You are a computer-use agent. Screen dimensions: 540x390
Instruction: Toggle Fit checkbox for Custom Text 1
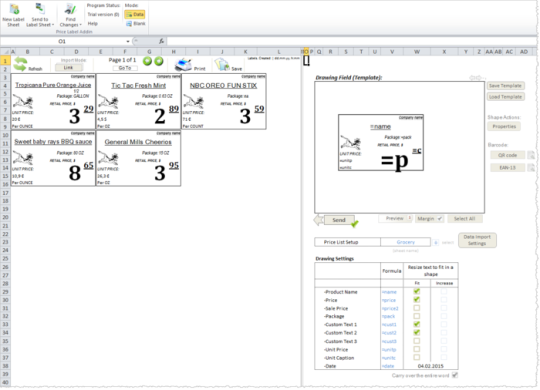[417, 324]
